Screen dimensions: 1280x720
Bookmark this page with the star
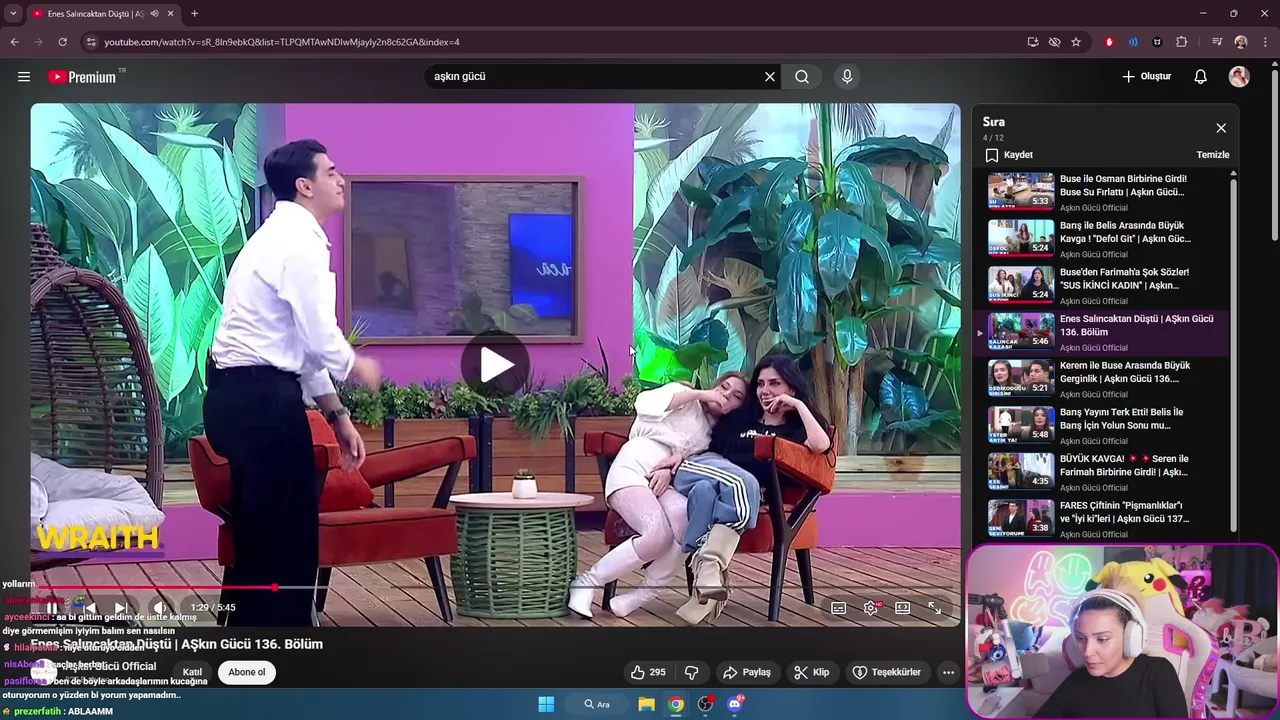pyautogui.click(x=1076, y=42)
